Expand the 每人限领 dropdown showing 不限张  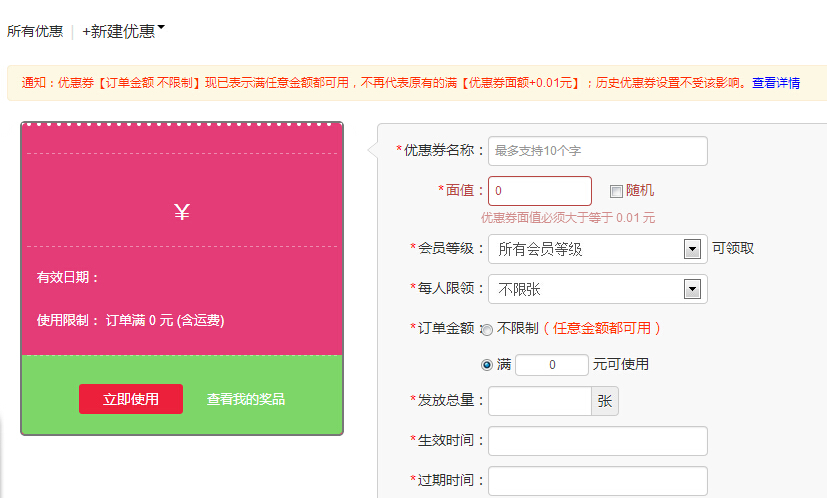(x=598, y=289)
